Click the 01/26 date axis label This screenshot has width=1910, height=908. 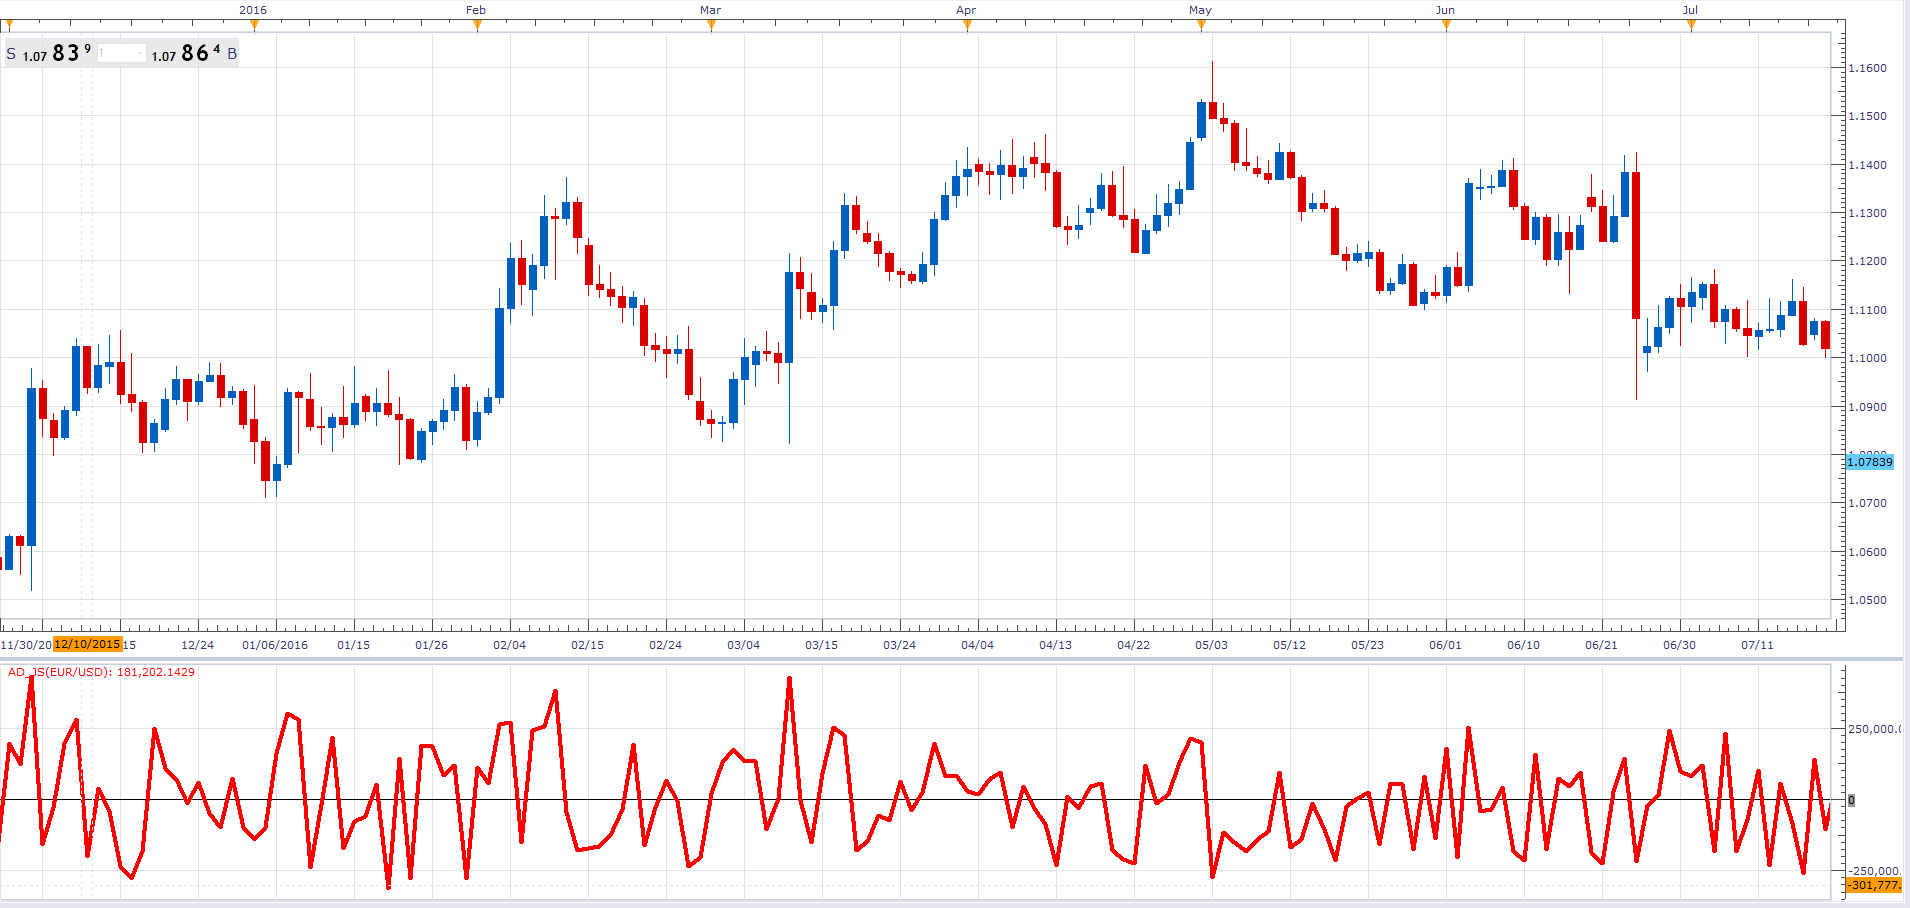(431, 645)
